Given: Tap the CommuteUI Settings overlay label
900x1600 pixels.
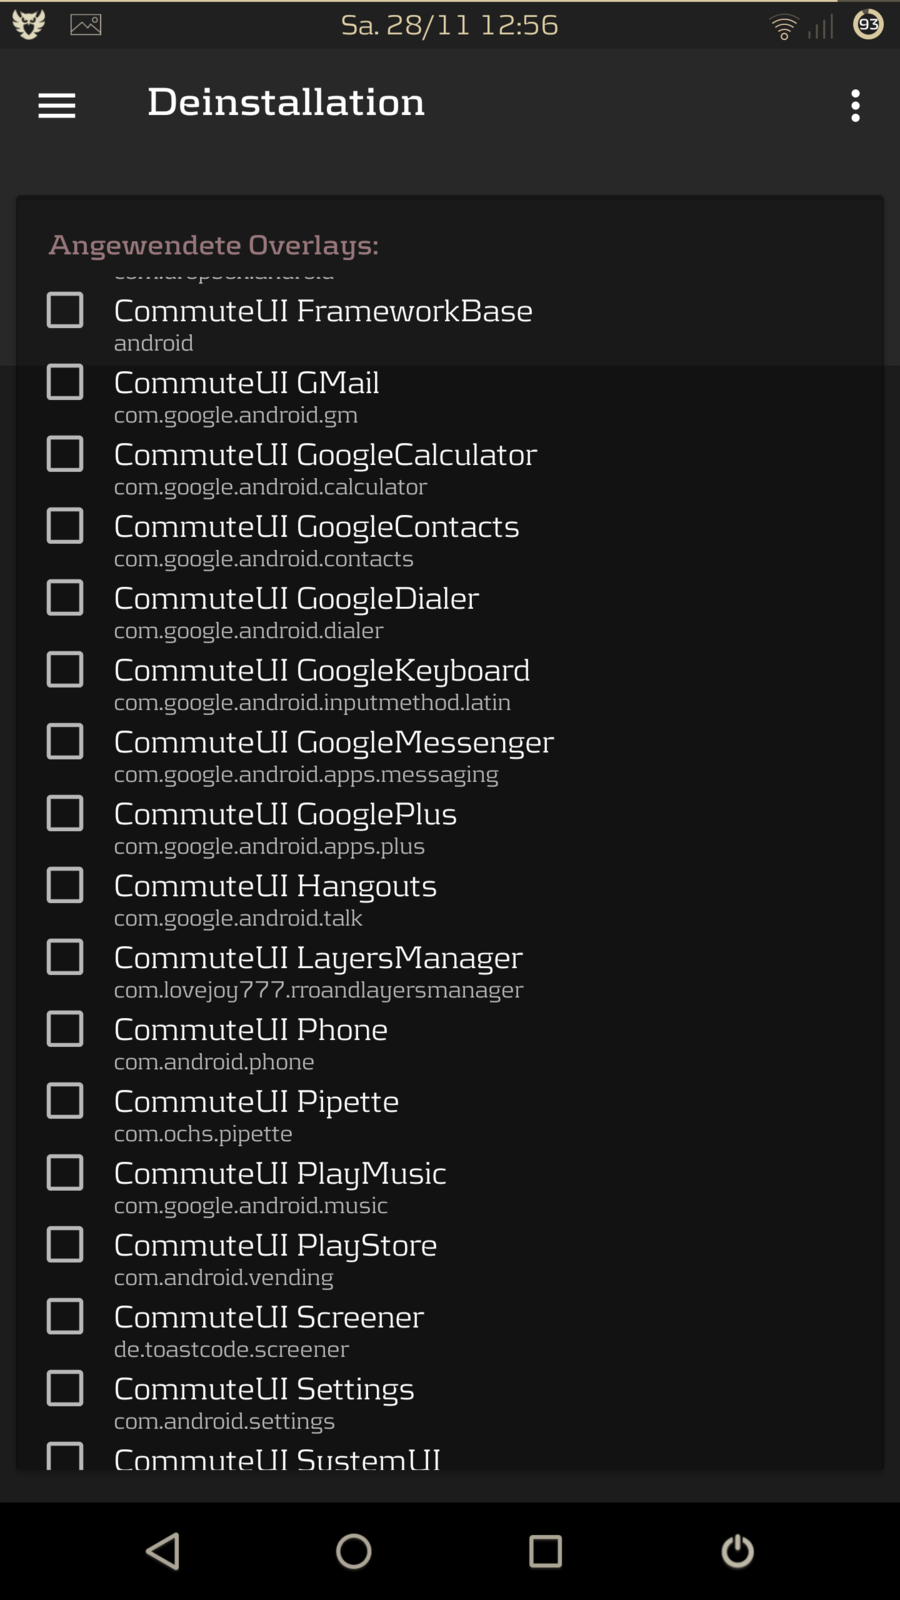Looking at the screenshot, I should point(264,1389).
